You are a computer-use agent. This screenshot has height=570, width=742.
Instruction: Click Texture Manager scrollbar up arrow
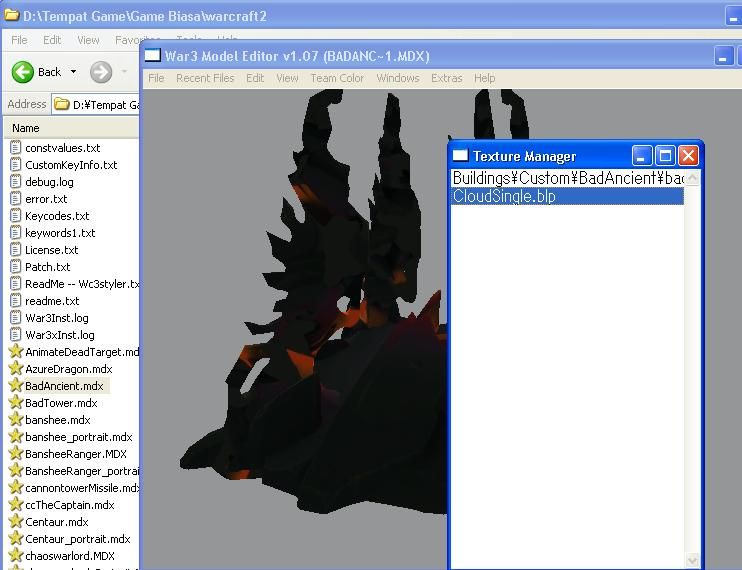(x=692, y=178)
